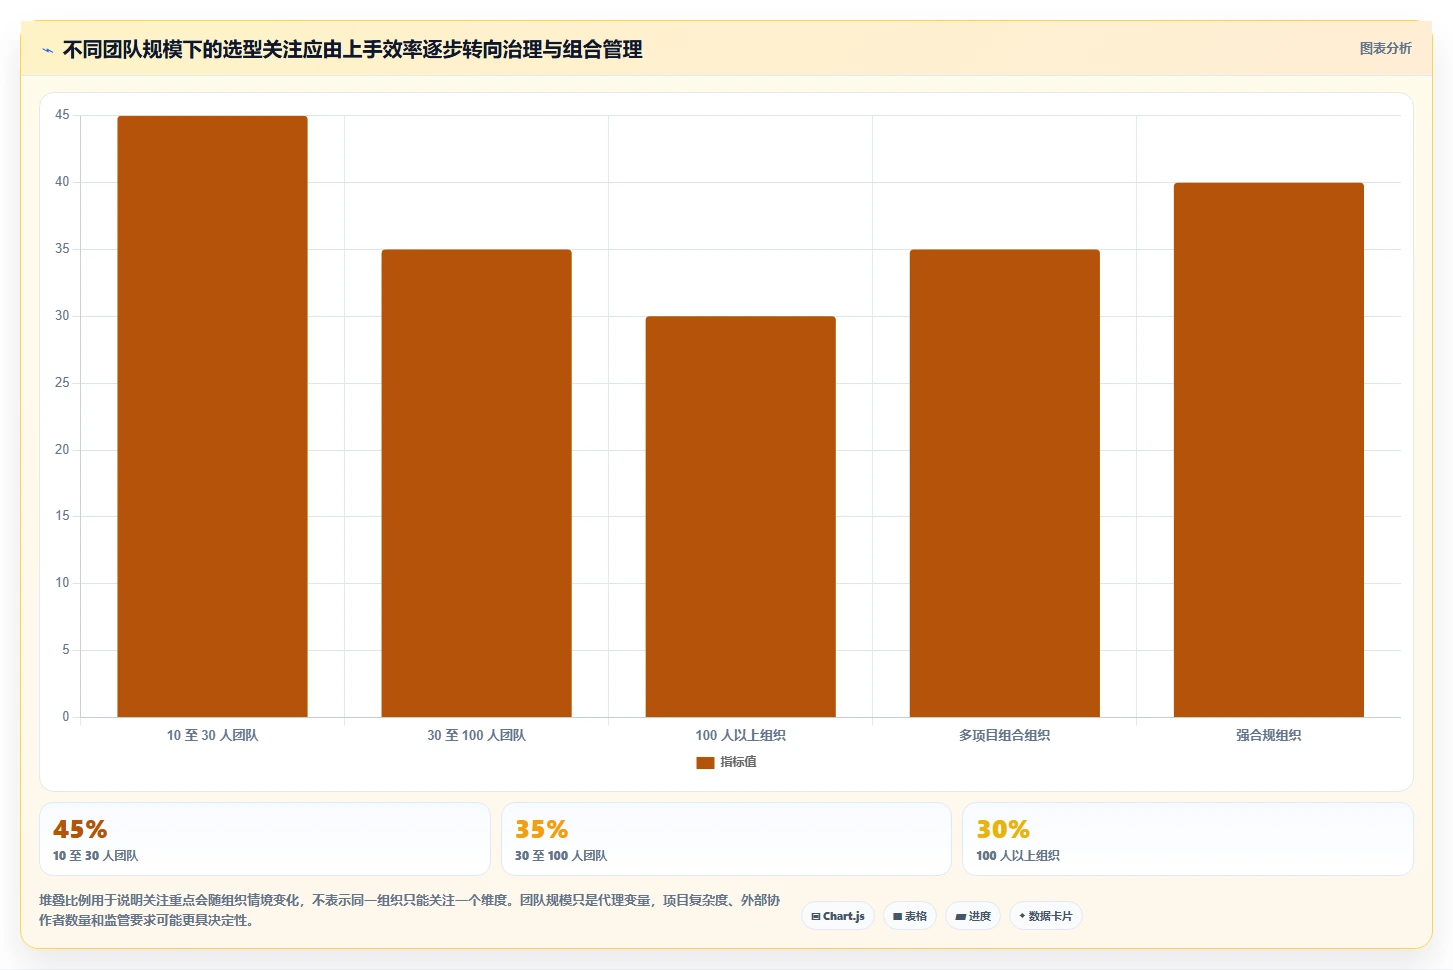This screenshot has height=970, width=1453.
Task: Click the 指标值 legend text
Action: [738, 762]
